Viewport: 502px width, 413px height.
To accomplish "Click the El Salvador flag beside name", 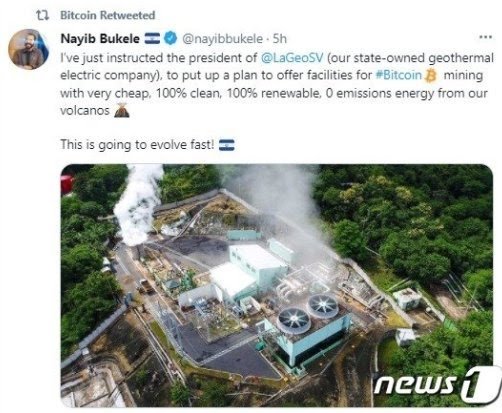I will (x=152, y=38).
